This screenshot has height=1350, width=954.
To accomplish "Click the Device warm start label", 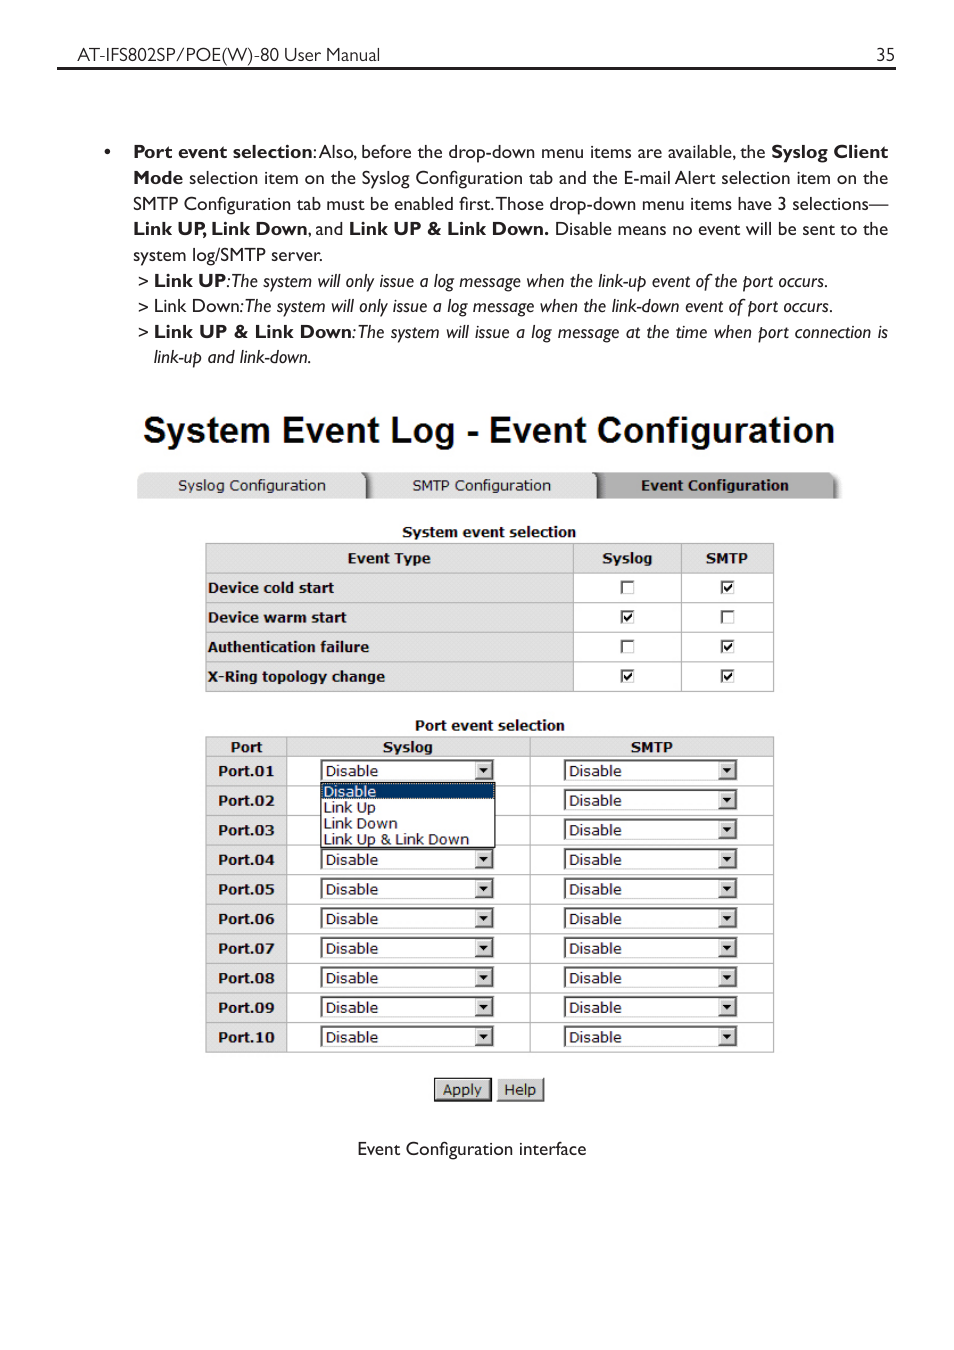I will click(x=277, y=617).
